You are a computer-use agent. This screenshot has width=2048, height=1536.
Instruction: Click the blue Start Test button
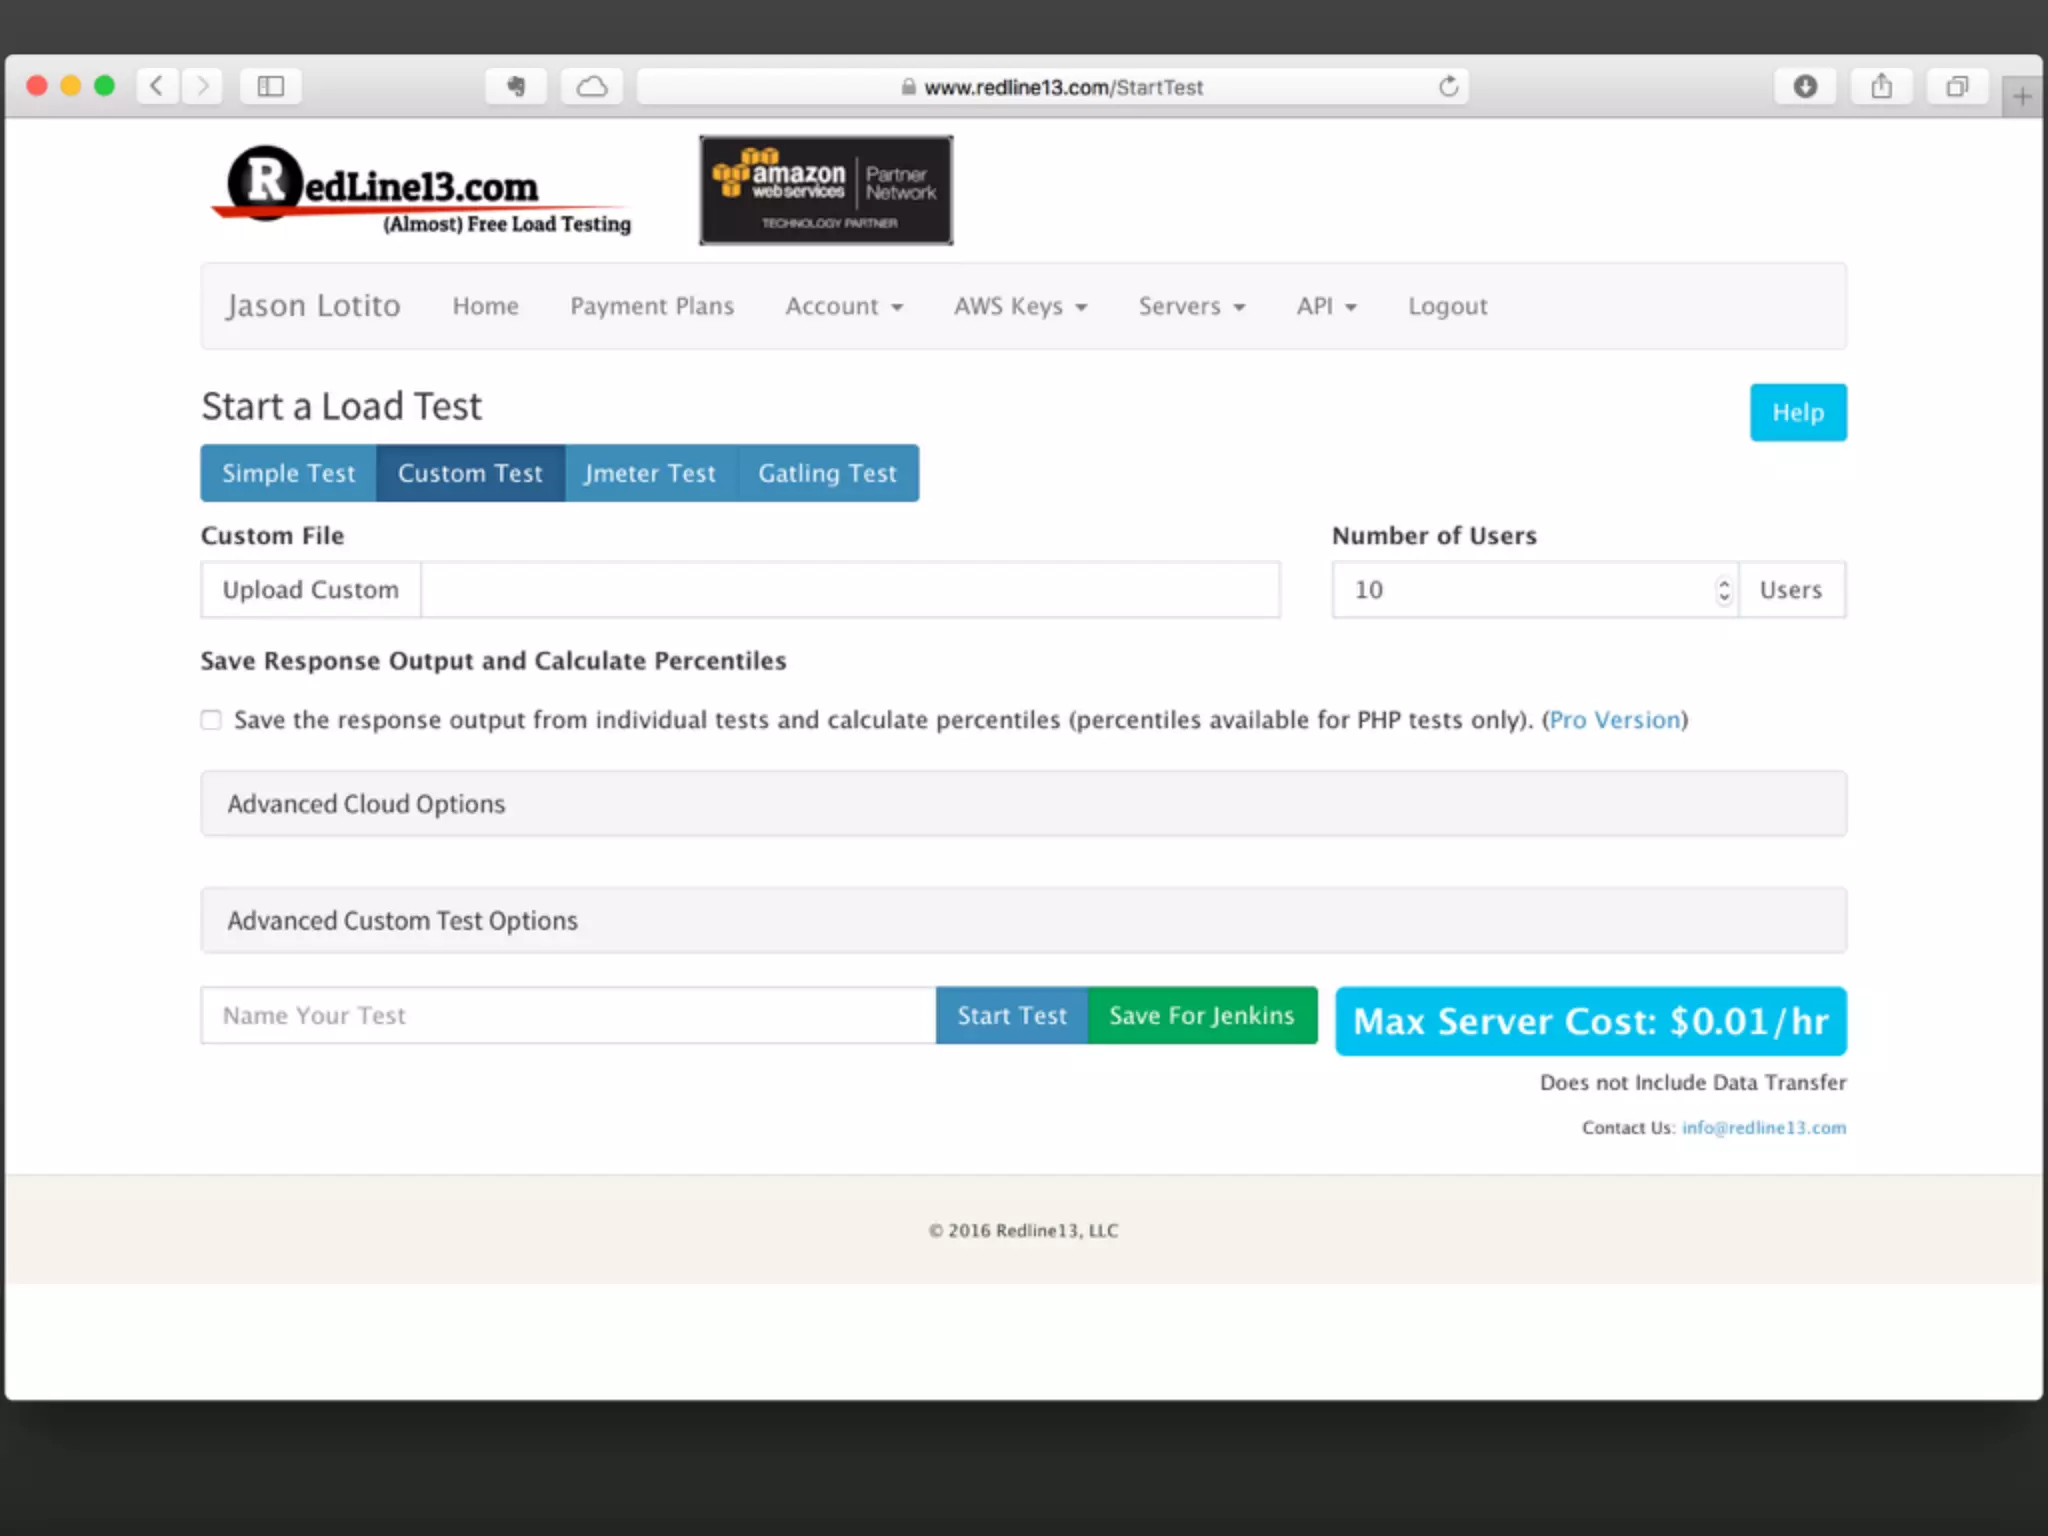point(1011,1016)
